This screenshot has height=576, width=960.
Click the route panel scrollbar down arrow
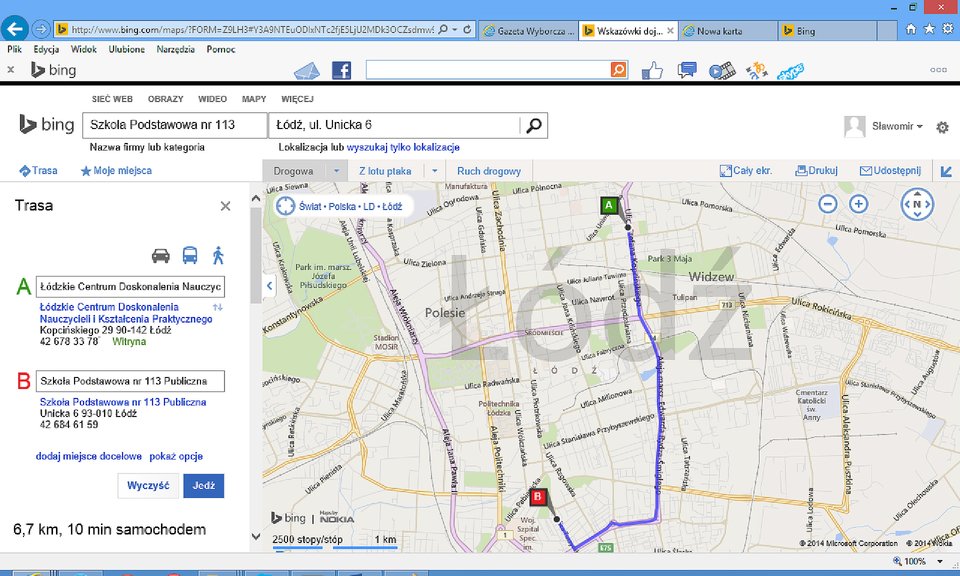click(x=256, y=536)
